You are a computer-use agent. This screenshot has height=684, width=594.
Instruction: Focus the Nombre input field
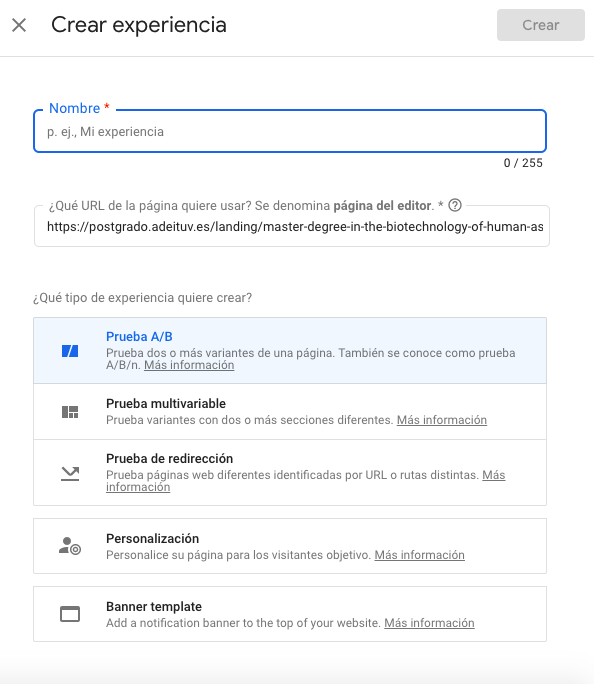290,131
